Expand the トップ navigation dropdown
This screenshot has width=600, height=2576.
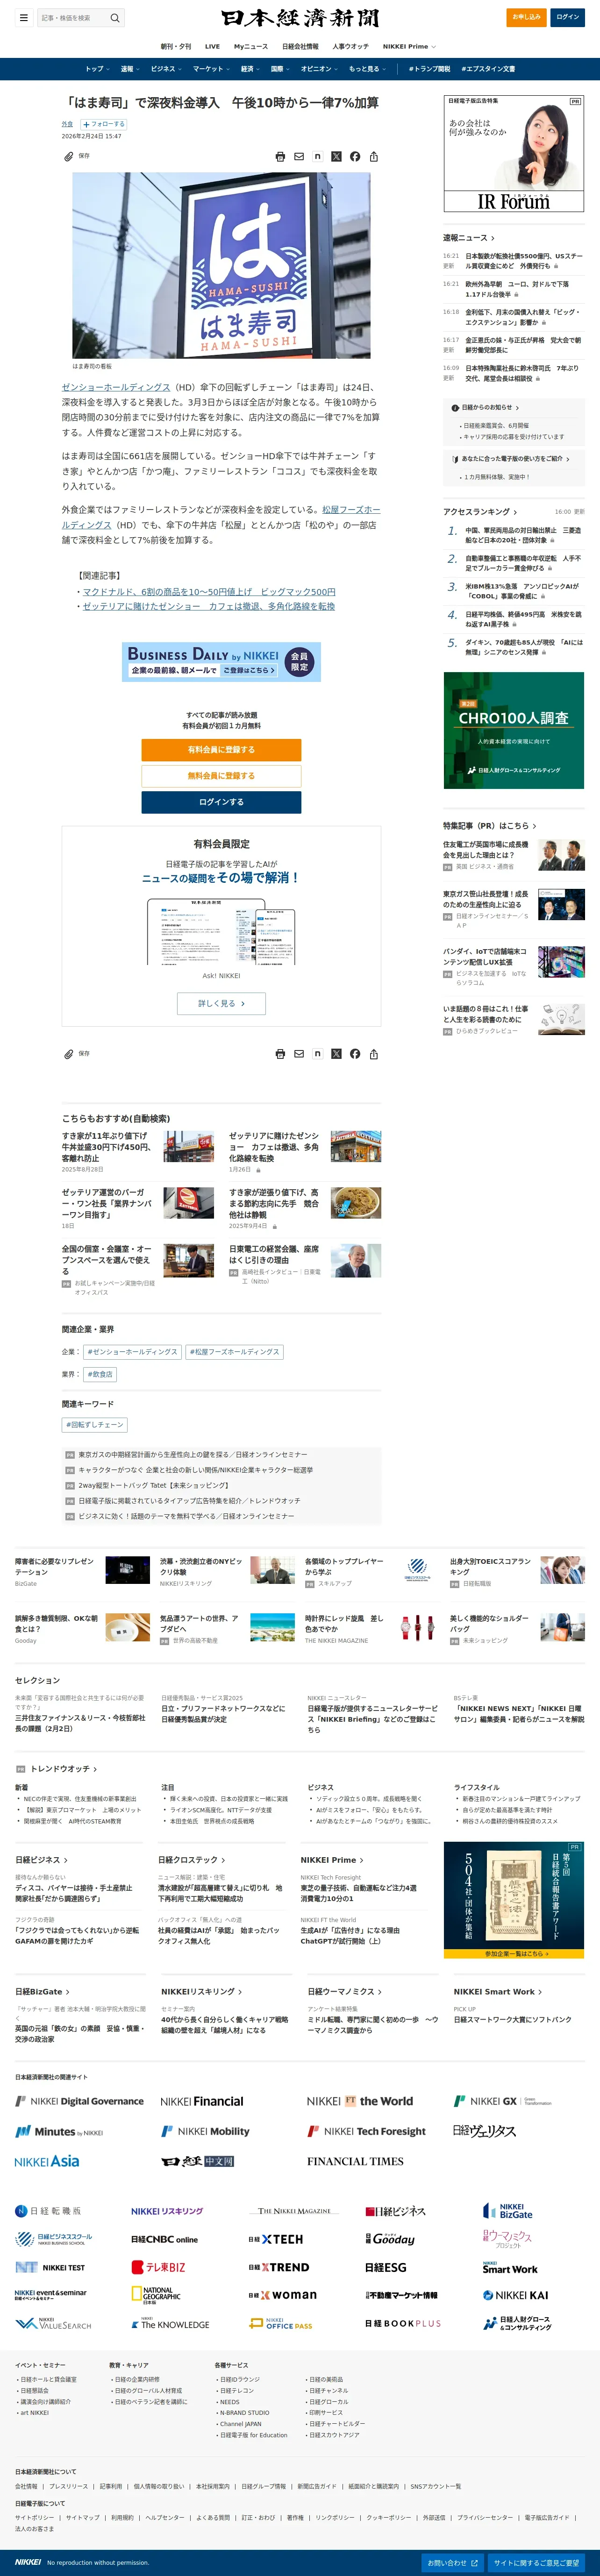[98, 69]
